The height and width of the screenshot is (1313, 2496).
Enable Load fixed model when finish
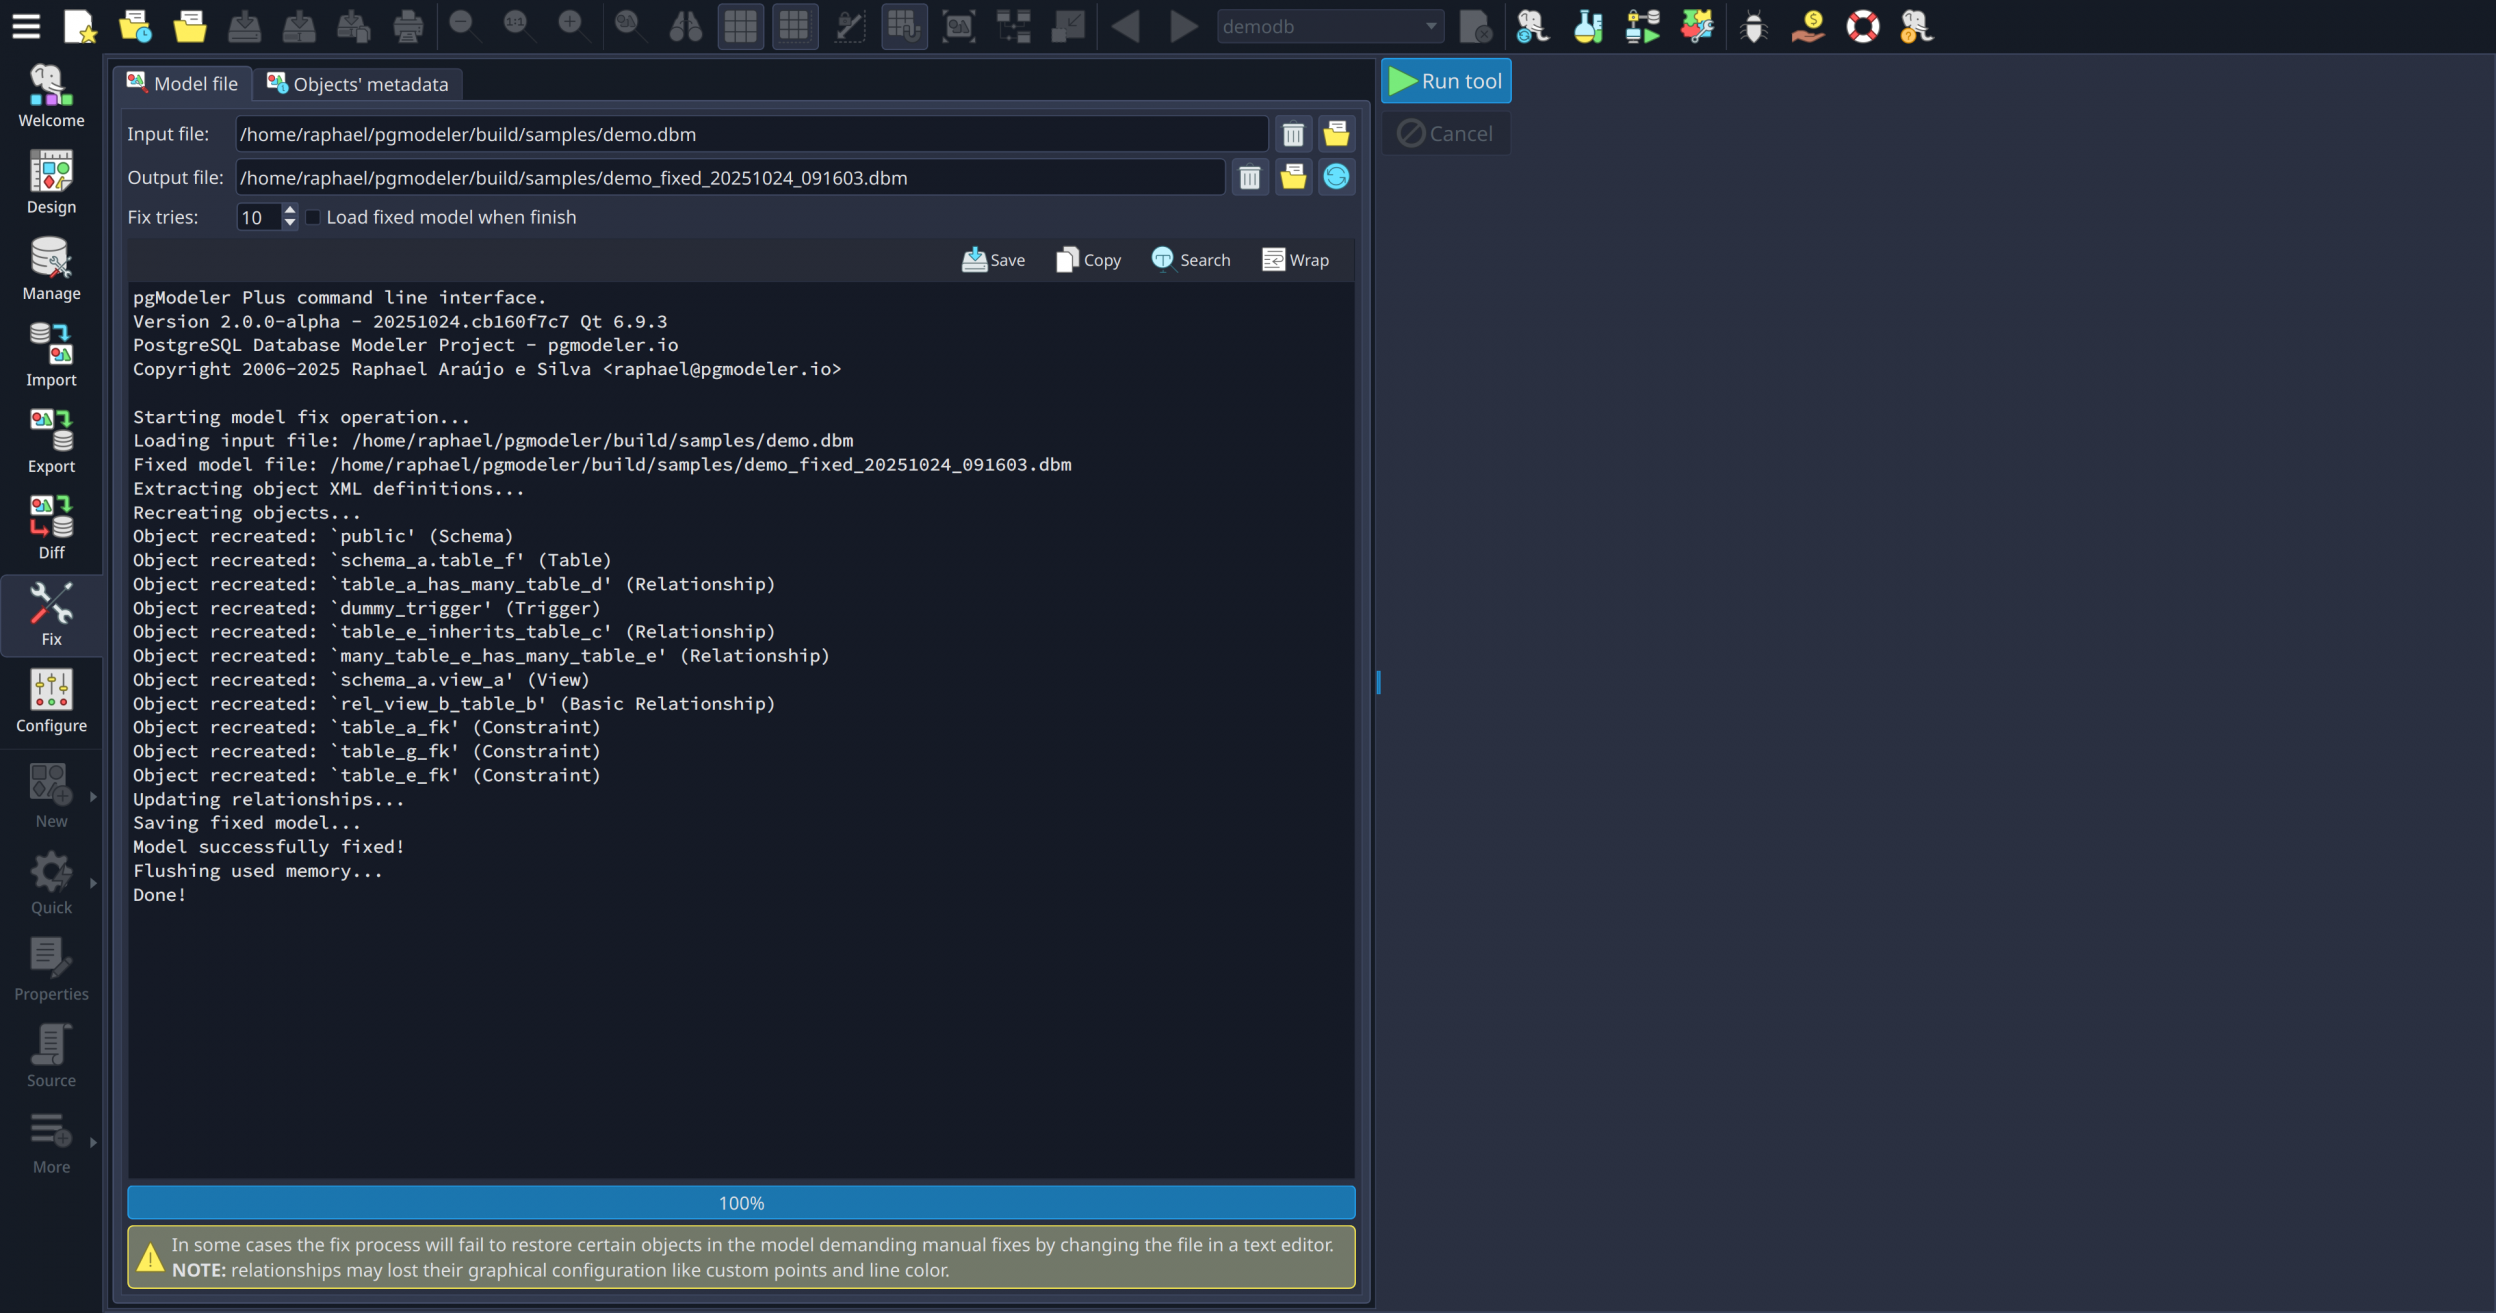[x=314, y=217]
